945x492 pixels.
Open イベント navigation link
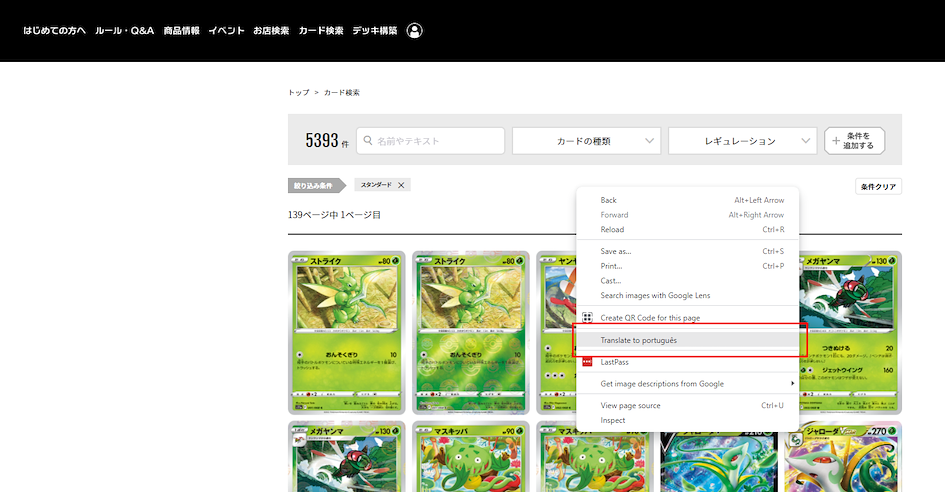(x=227, y=31)
